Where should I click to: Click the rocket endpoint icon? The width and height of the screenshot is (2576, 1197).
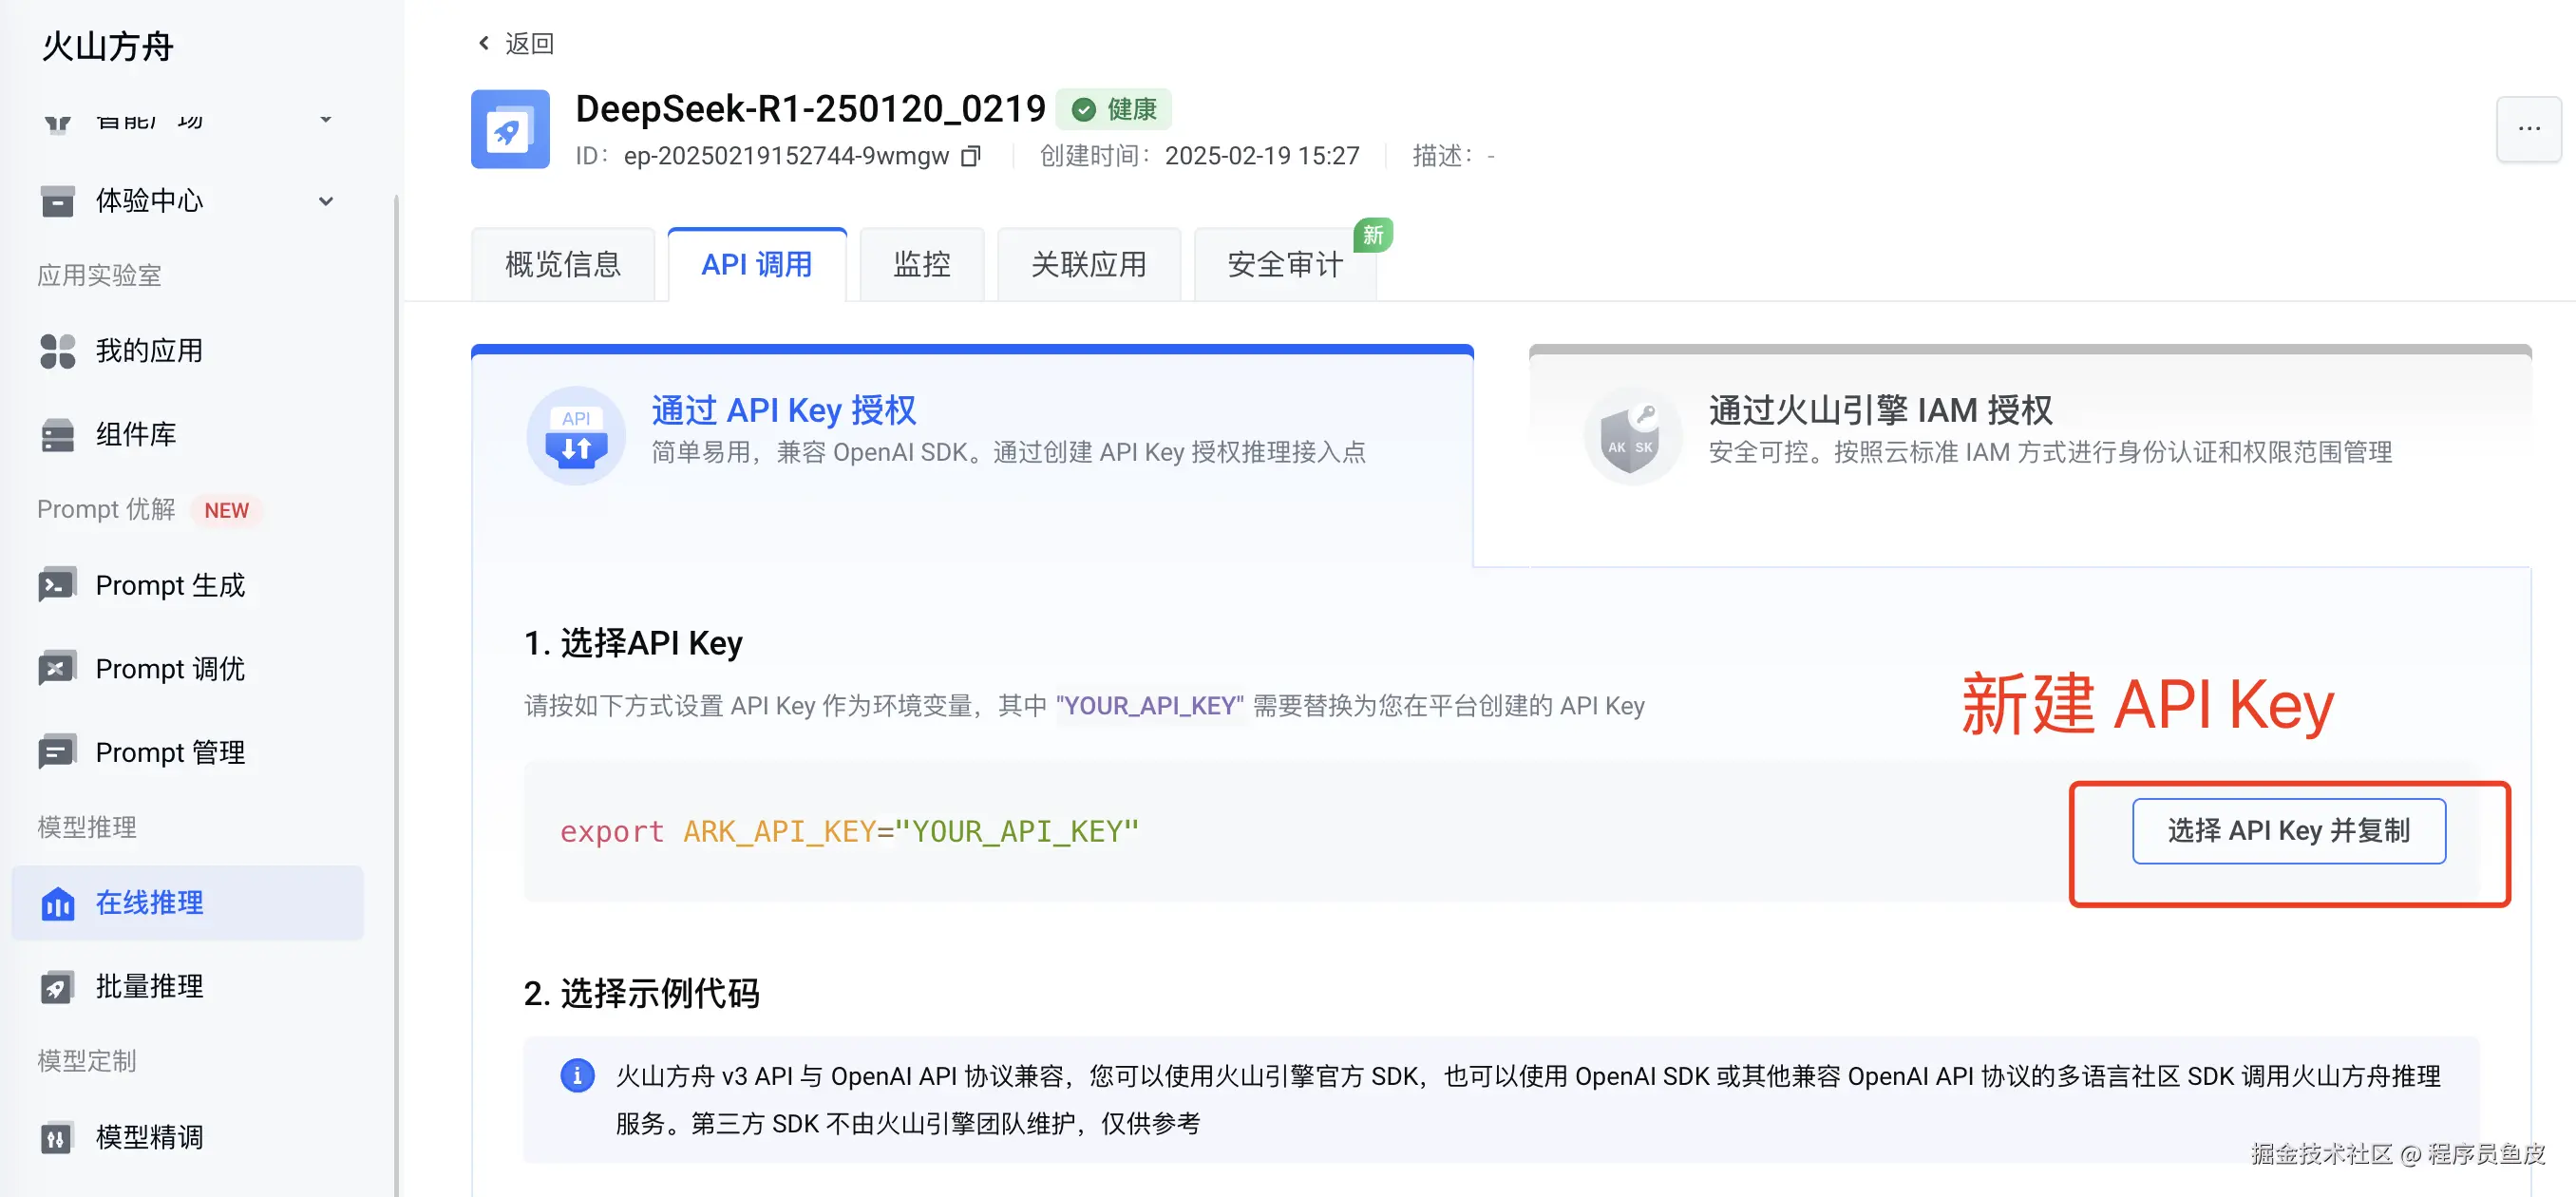coord(510,130)
